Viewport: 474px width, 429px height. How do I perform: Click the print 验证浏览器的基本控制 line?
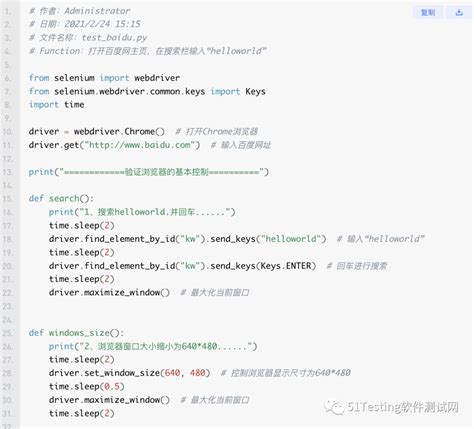[x=149, y=172]
